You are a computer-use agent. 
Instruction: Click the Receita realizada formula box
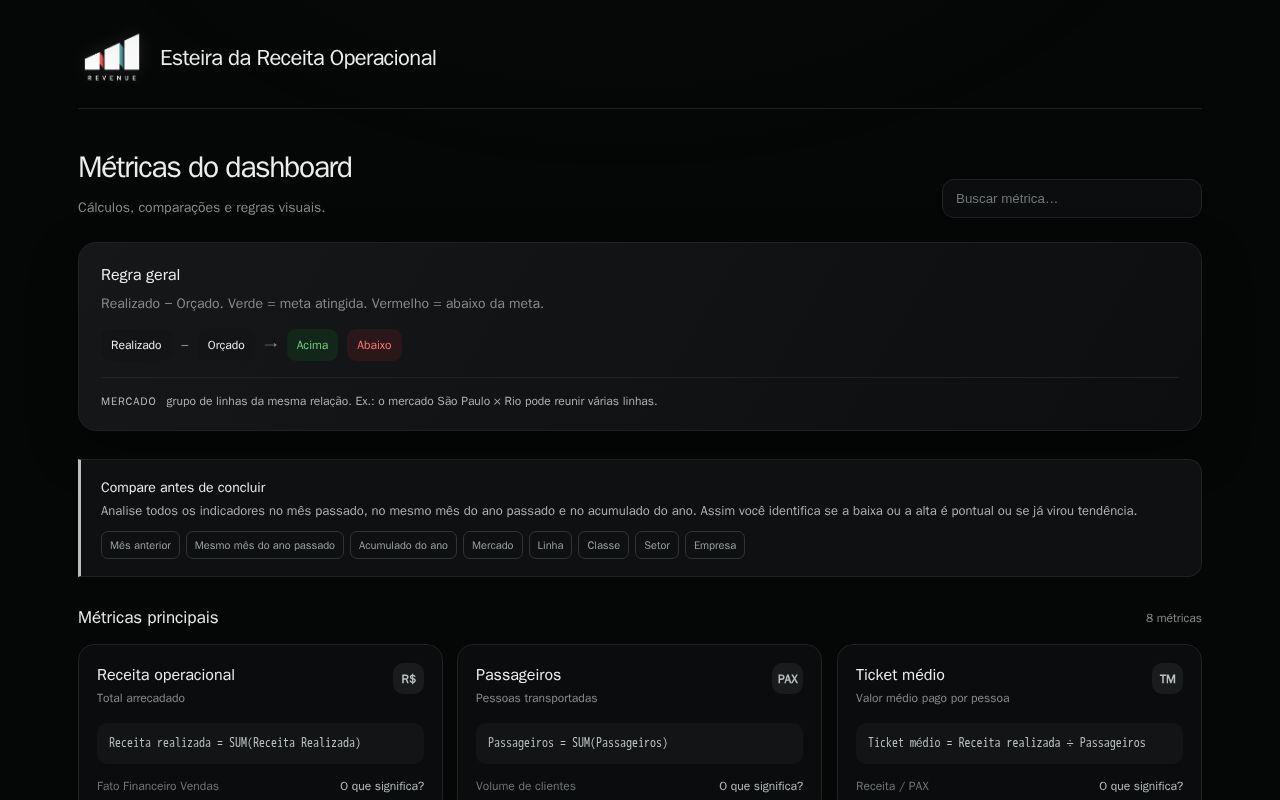pyautogui.click(x=260, y=743)
